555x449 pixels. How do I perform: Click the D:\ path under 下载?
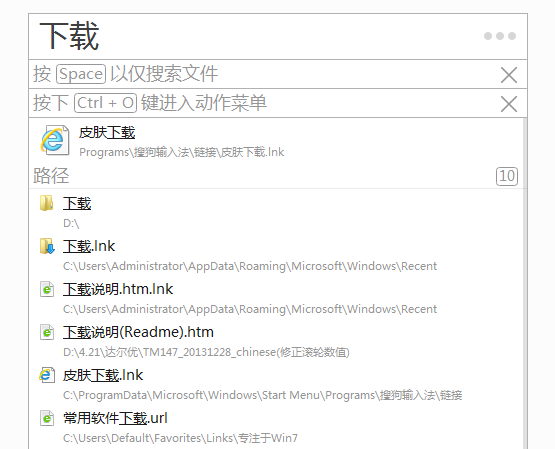tap(71, 224)
